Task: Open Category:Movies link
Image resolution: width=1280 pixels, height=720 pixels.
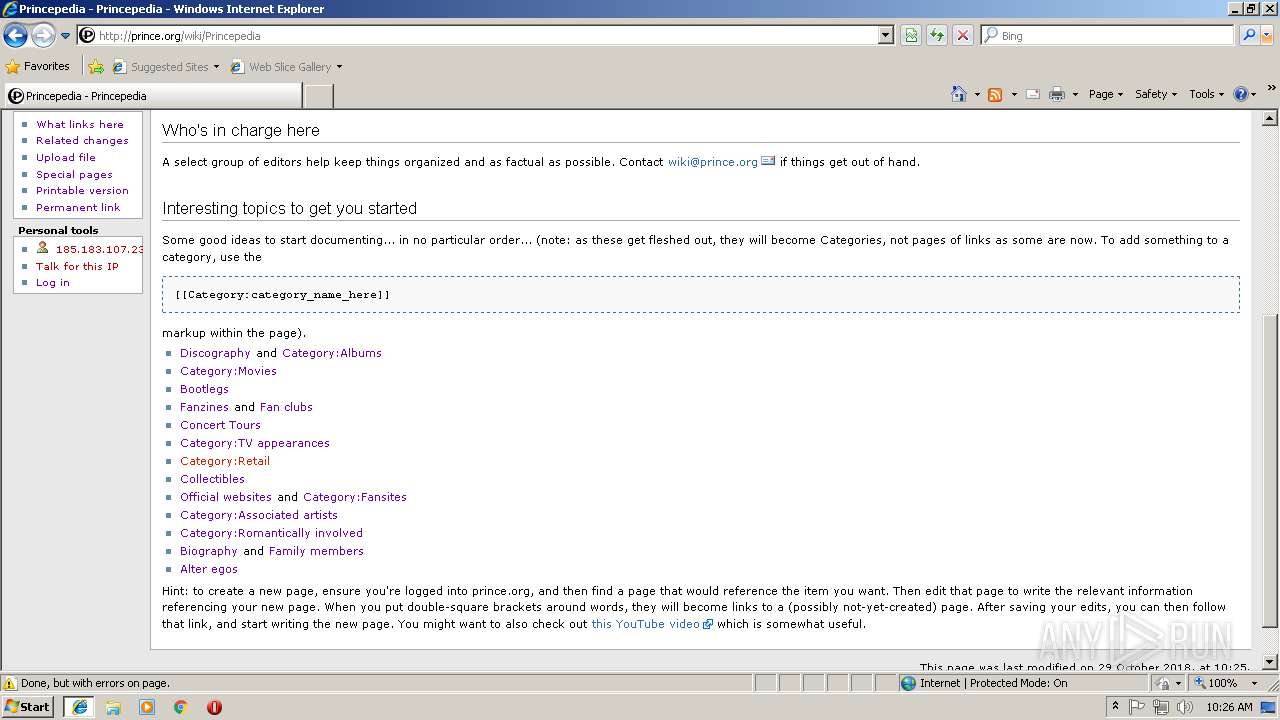Action: pos(228,371)
